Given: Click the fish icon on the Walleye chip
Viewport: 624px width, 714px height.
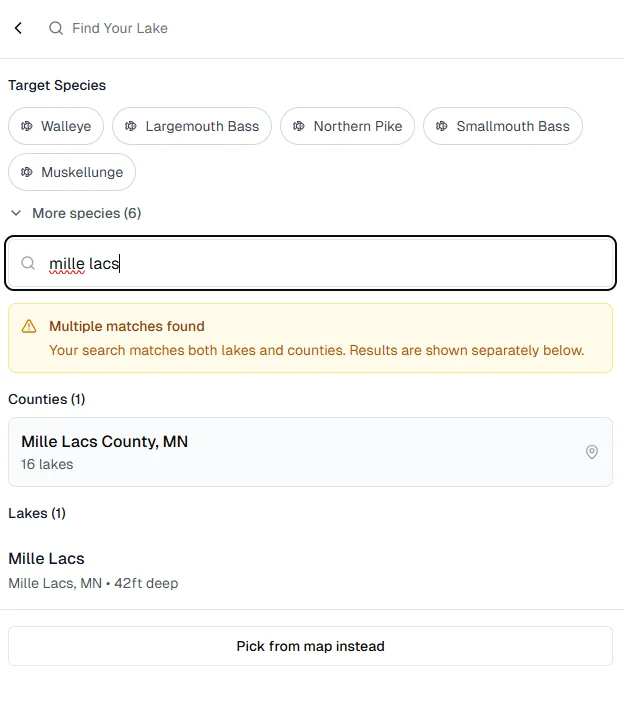Looking at the screenshot, I should coord(27,126).
